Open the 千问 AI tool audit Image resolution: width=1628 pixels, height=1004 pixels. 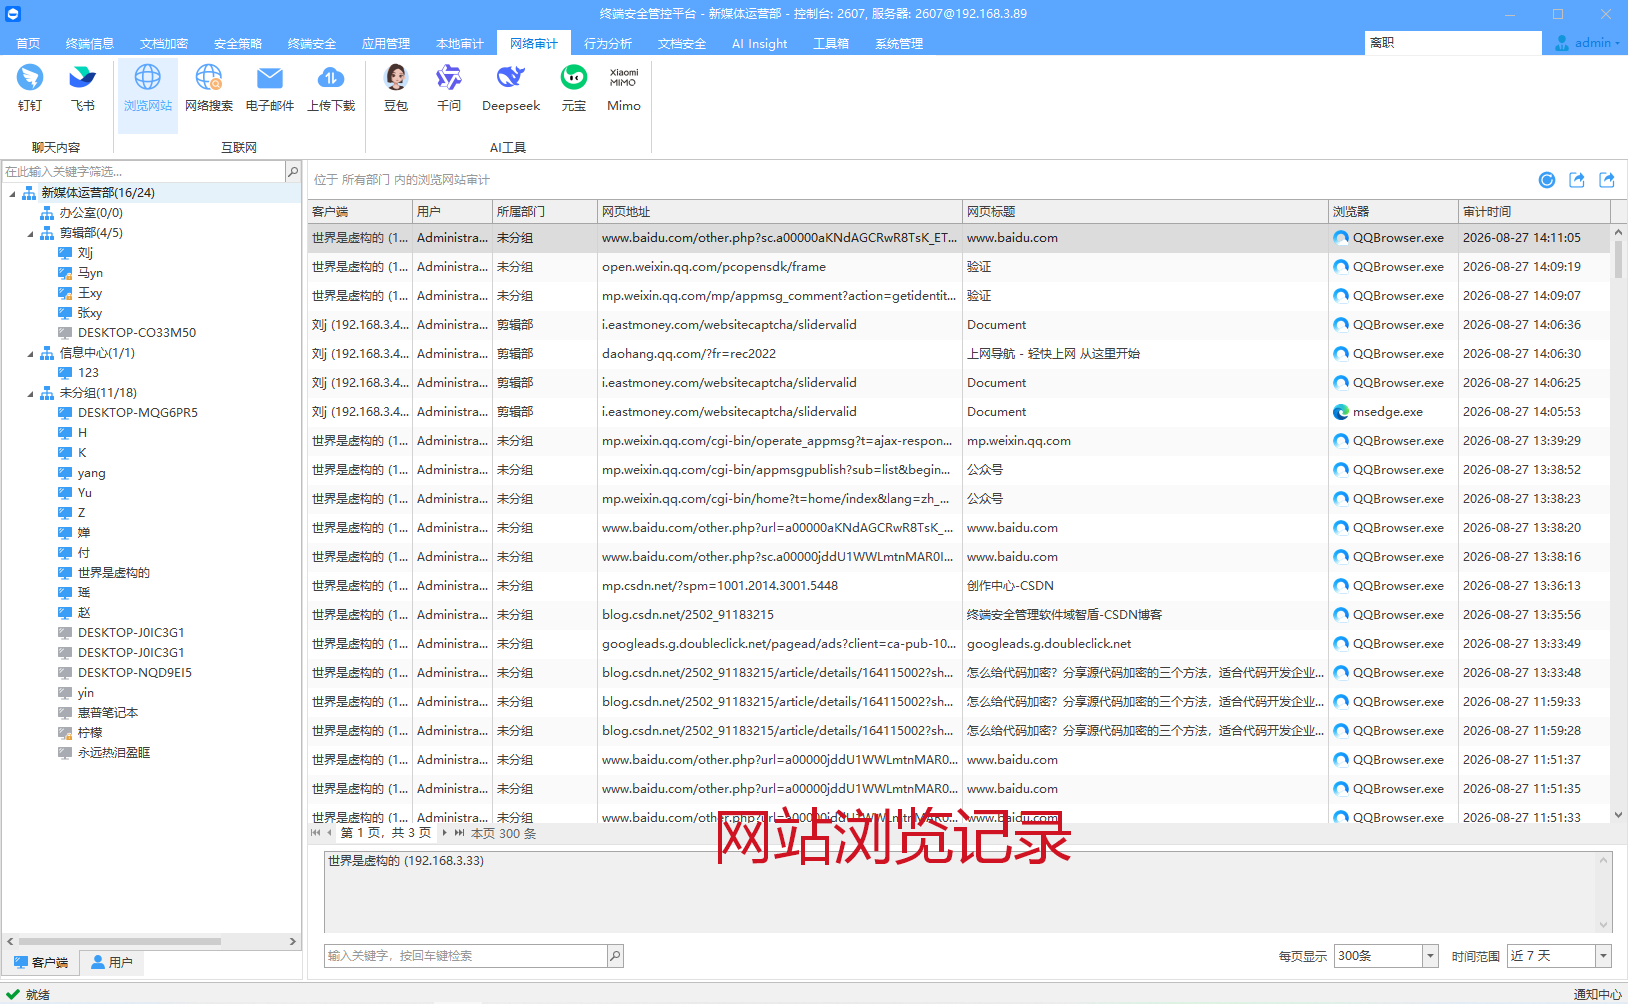(x=449, y=88)
